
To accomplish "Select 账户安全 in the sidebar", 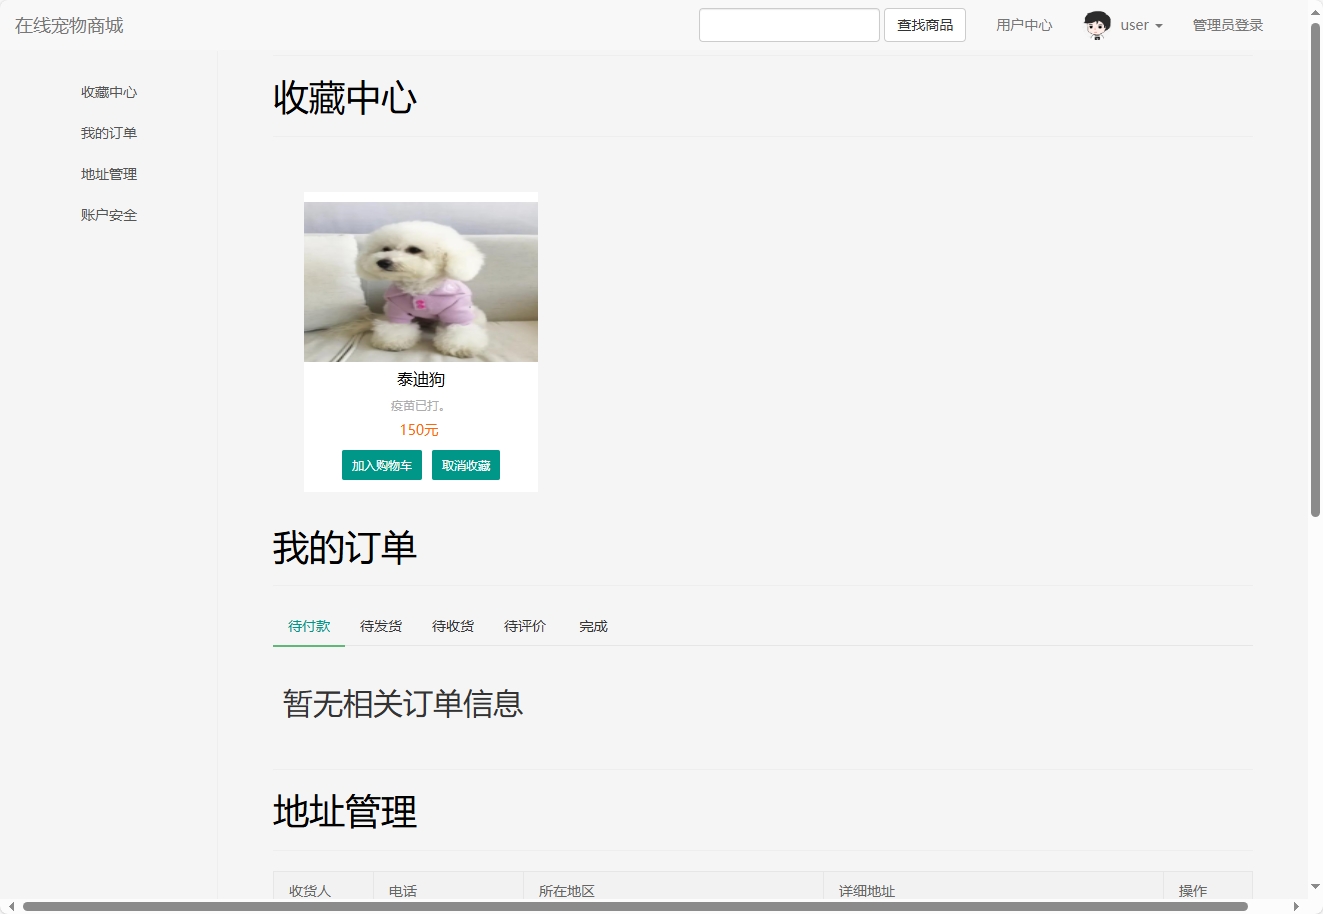I will click(x=109, y=215).
